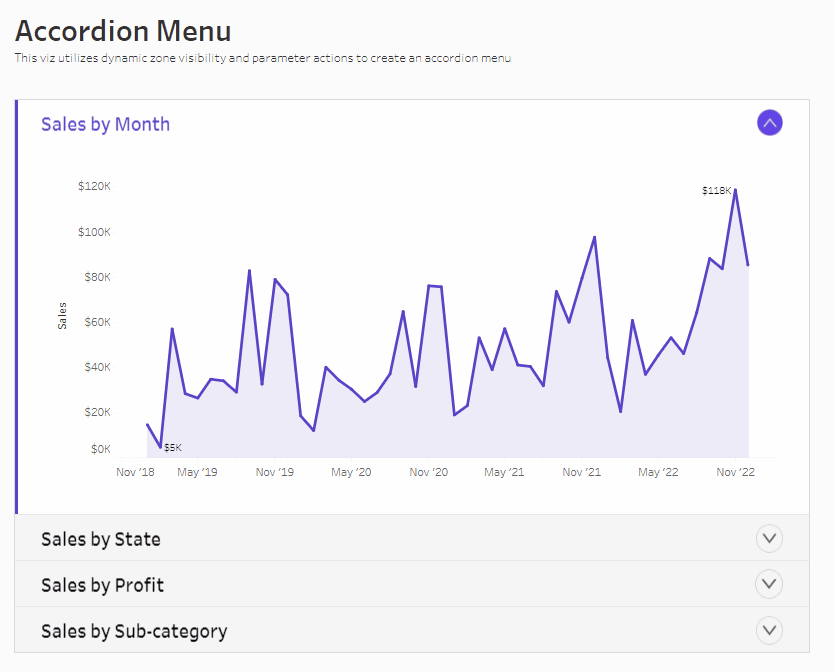Click the Accordion Menu dashboard title
The width and height of the screenshot is (834, 672).
[123, 31]
